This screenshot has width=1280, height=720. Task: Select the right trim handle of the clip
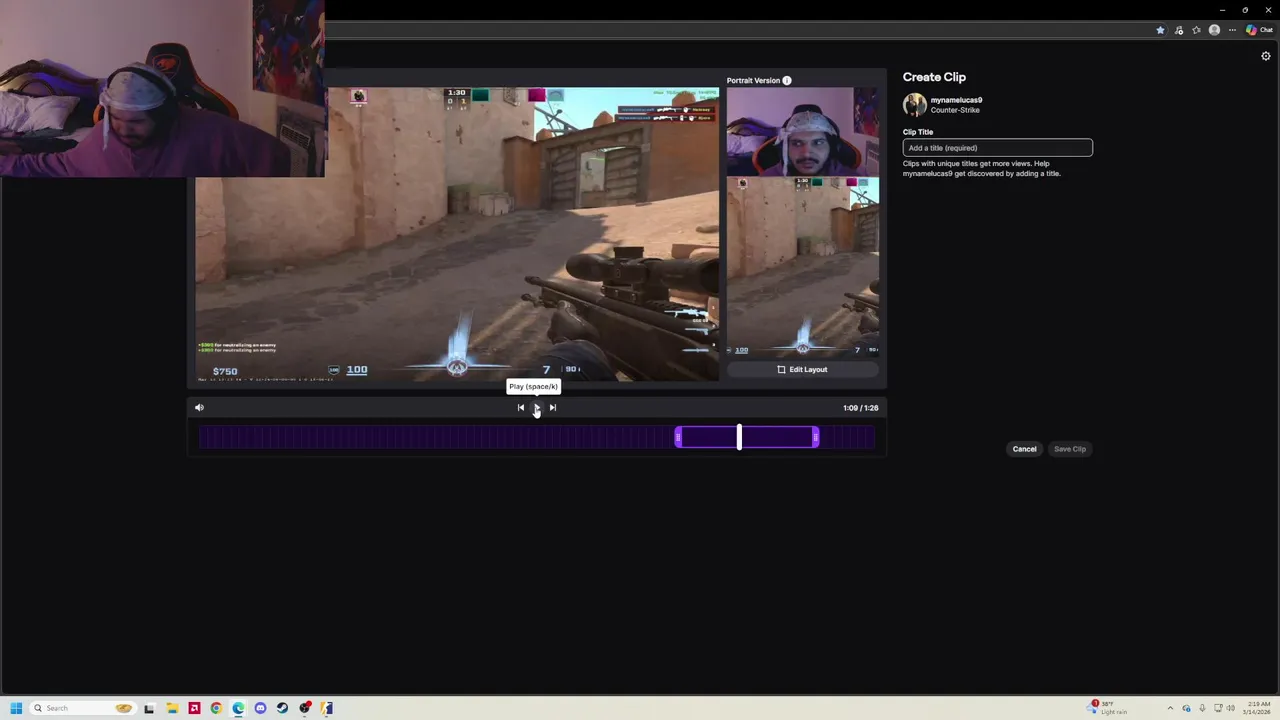pos(815,437)
